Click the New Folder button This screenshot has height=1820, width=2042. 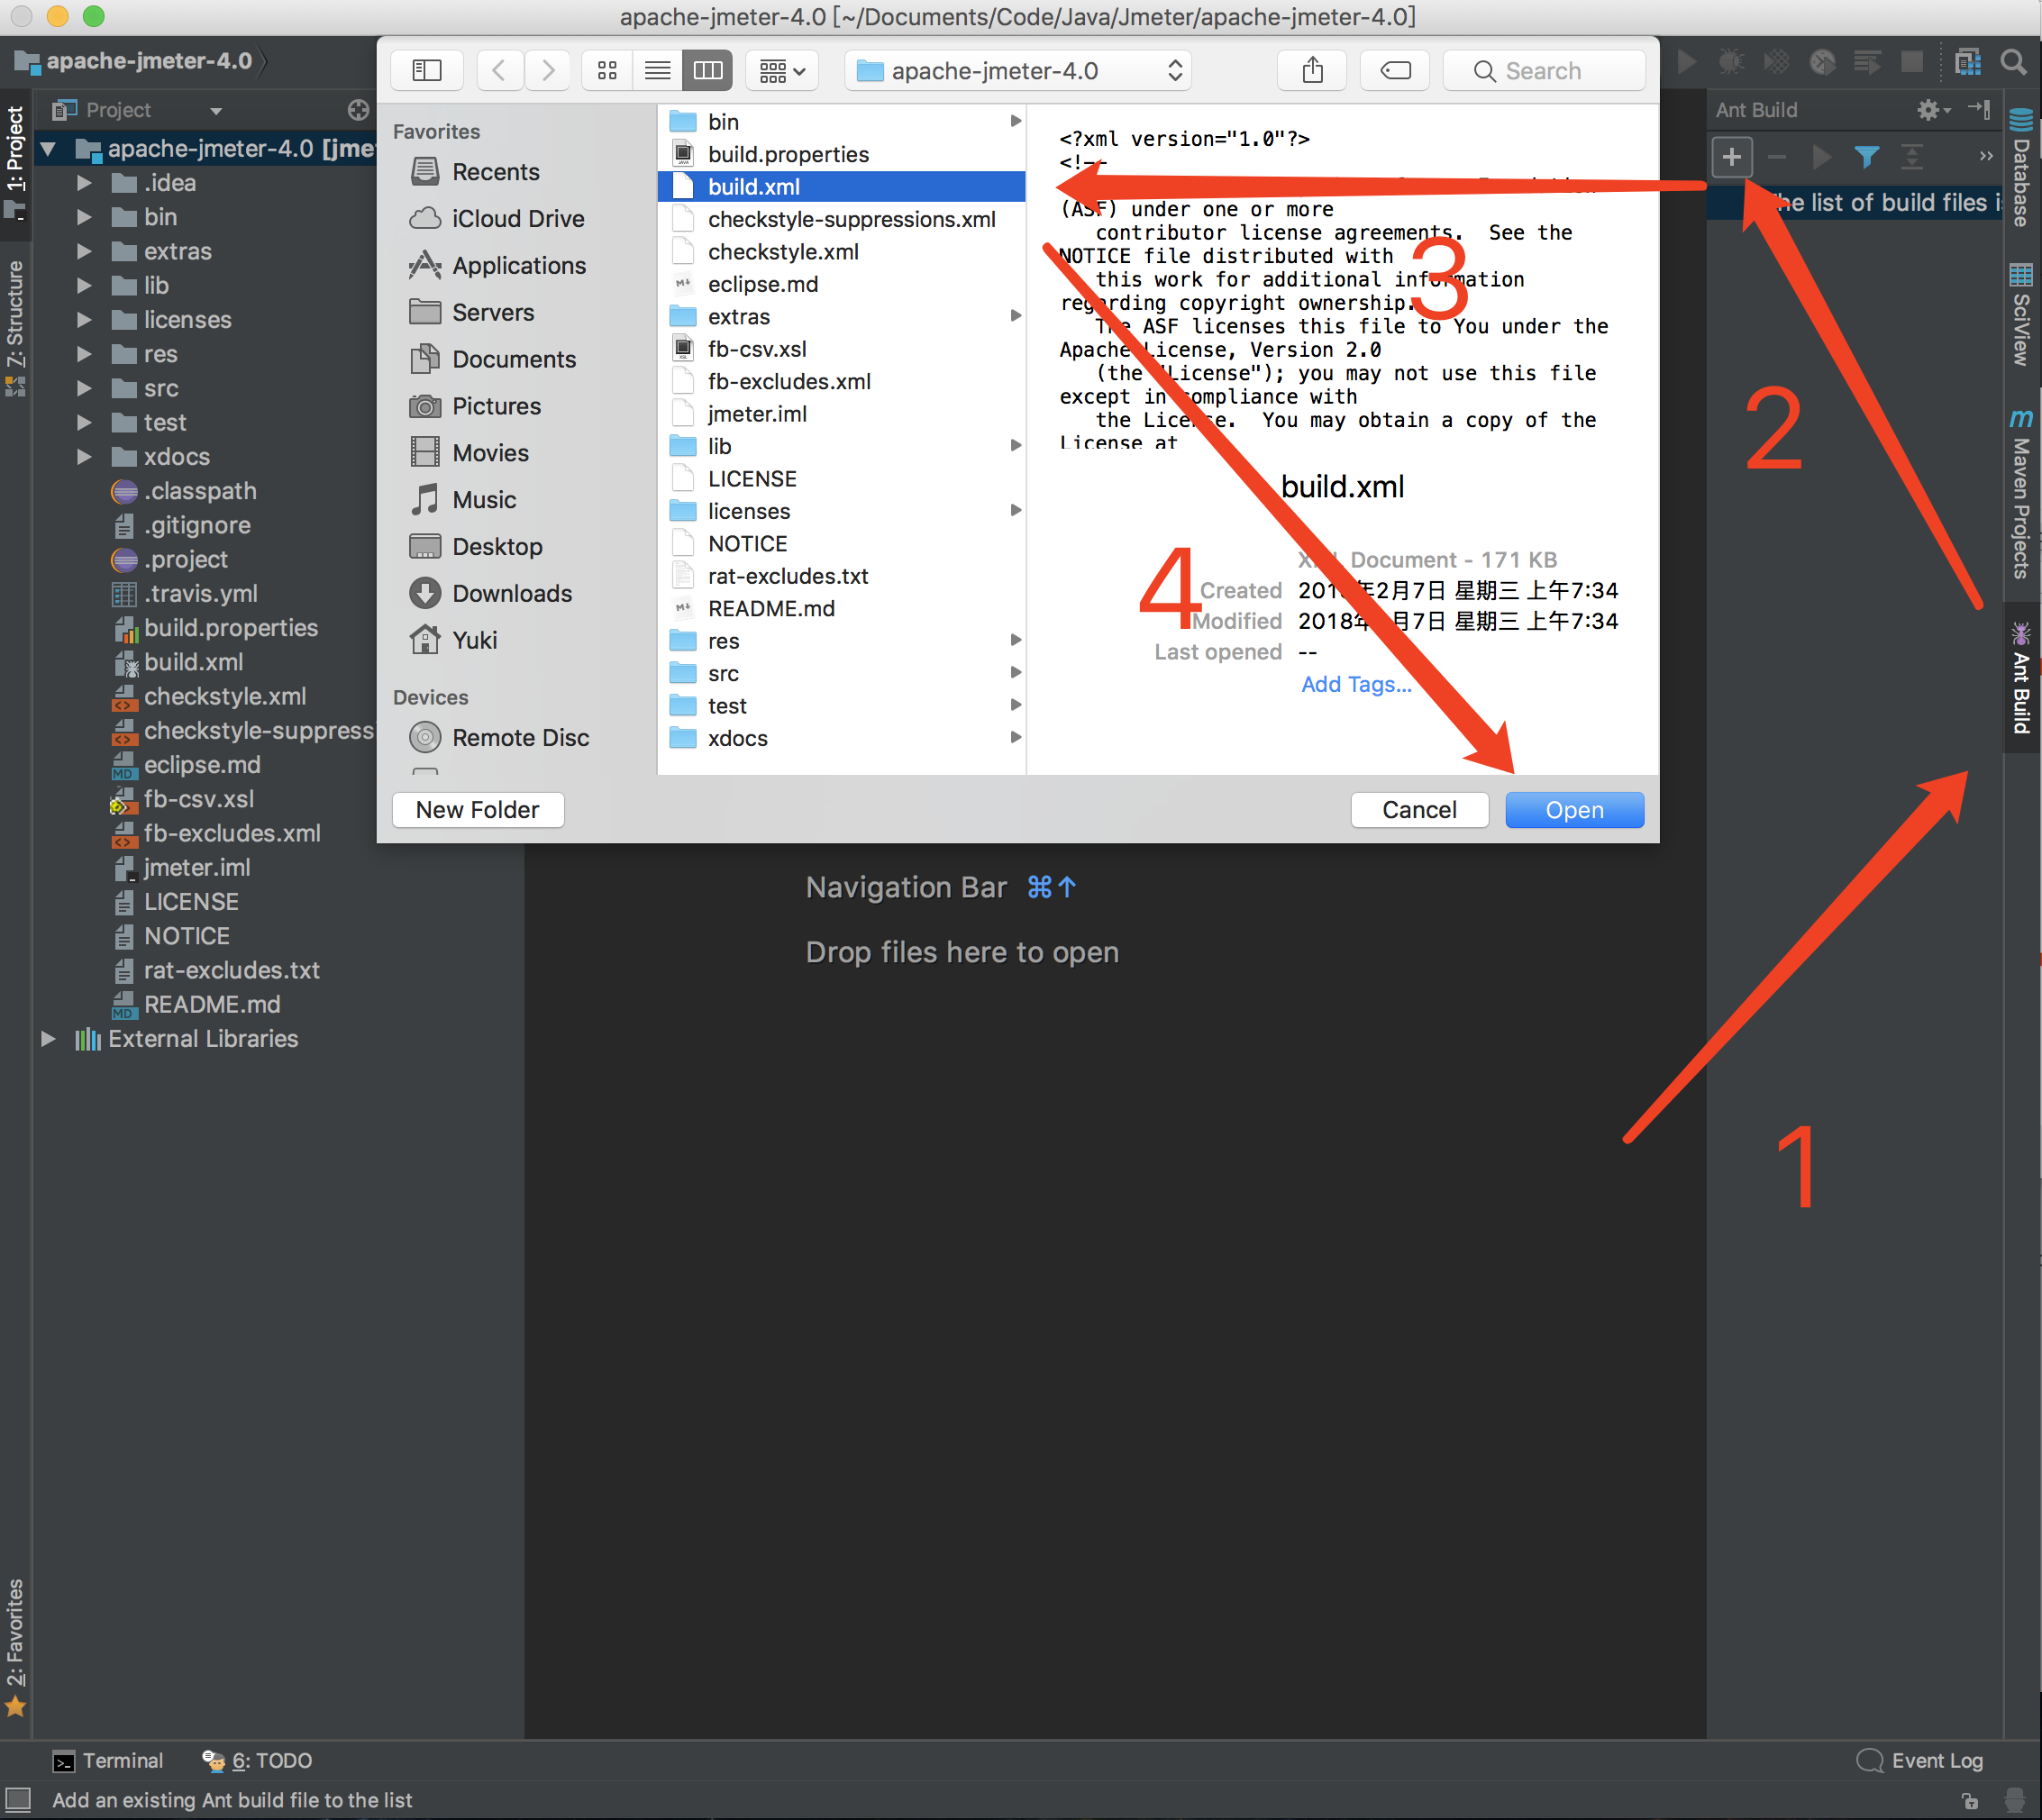click(x=478, y=810)
